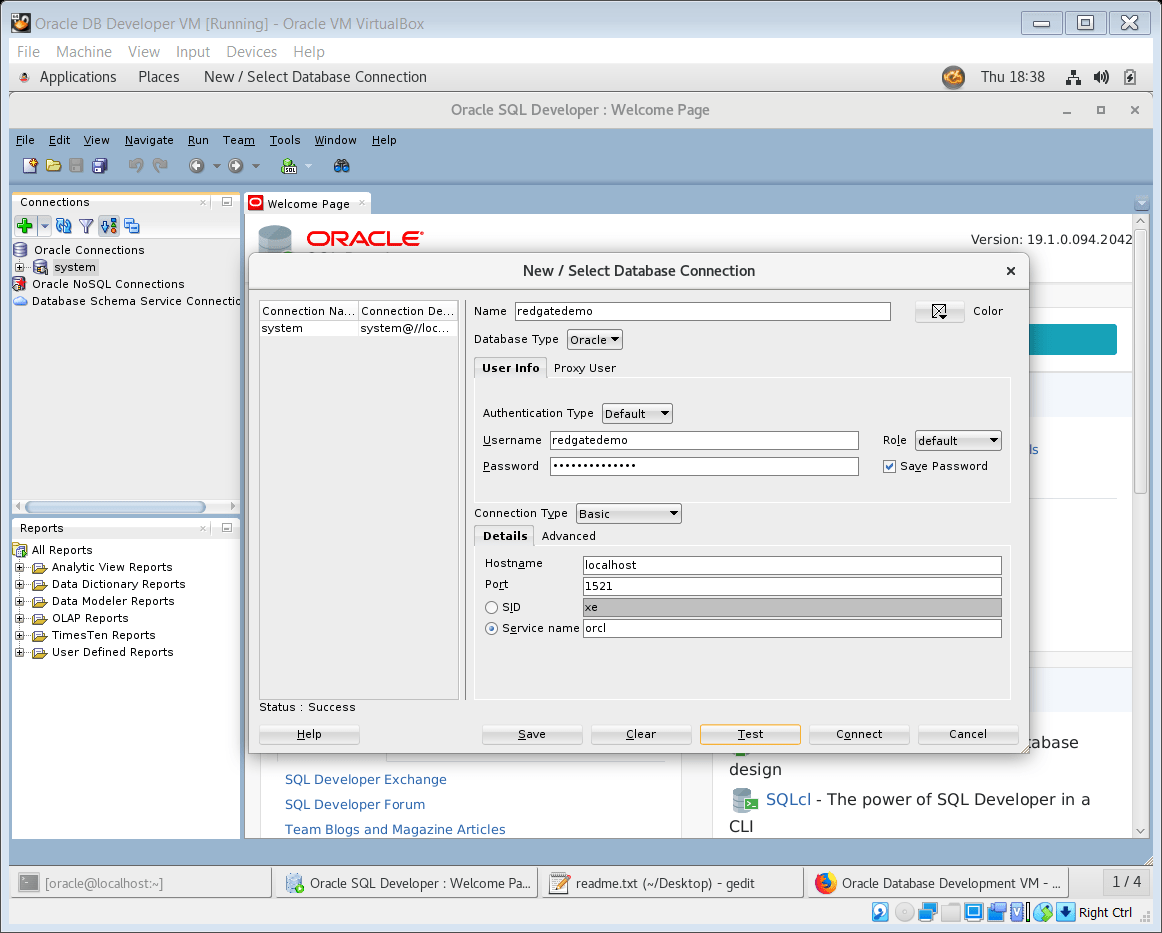Open the Tools menu in SQL Developer
Screen dimensions: 1162x933
click(285, 140)
